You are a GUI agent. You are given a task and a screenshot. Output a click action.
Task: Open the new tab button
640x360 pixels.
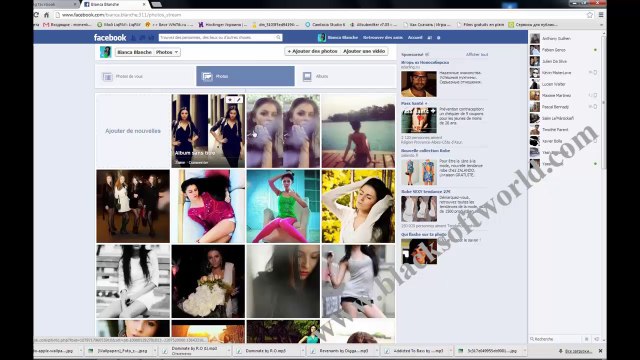pos(156,4)
